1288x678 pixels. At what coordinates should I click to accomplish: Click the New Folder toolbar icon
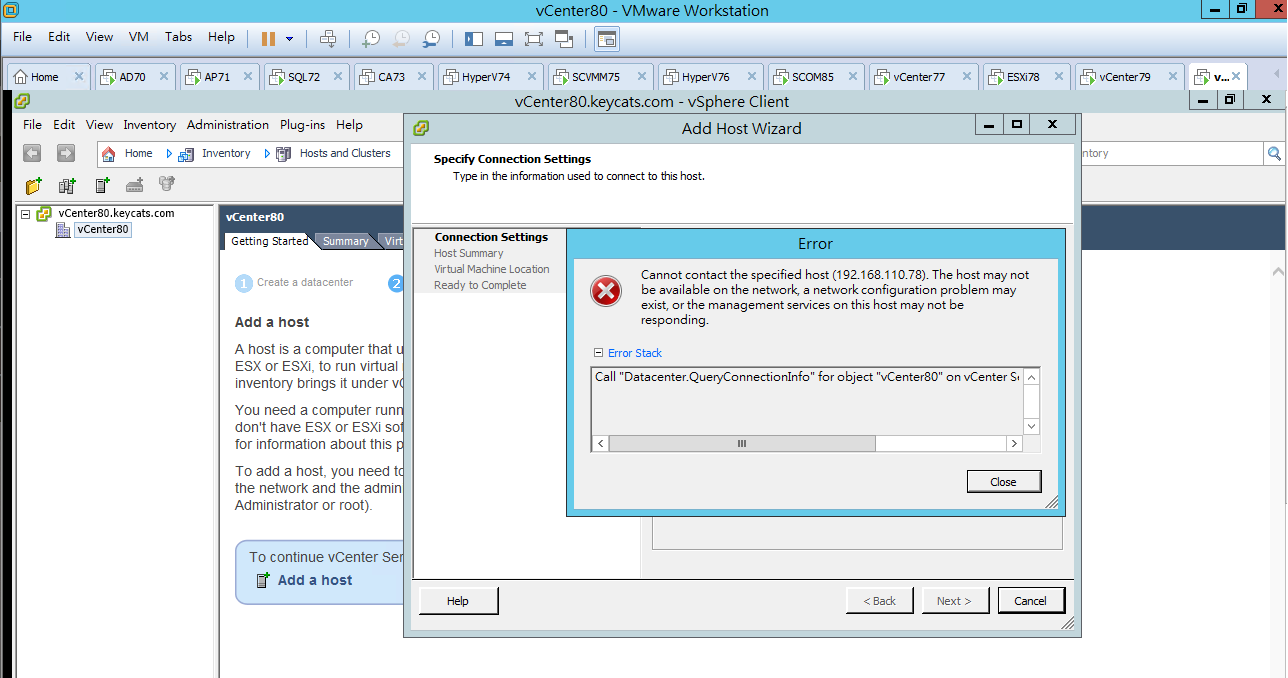coord(34,185)
